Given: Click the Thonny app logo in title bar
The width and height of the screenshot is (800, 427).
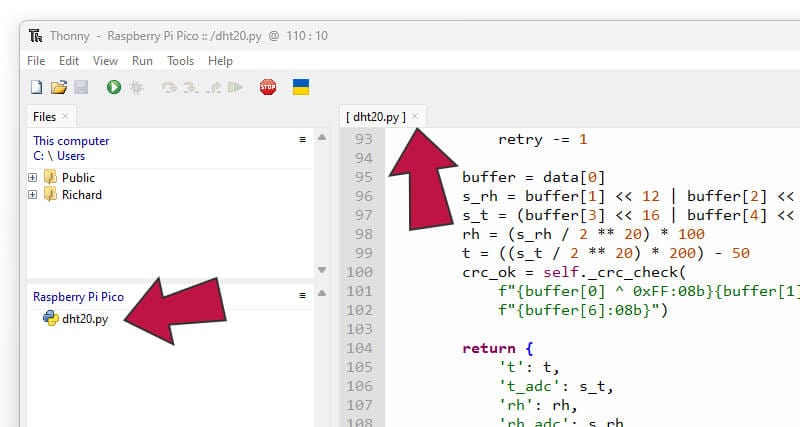Looking at the screenshot, I should [36, 36].
